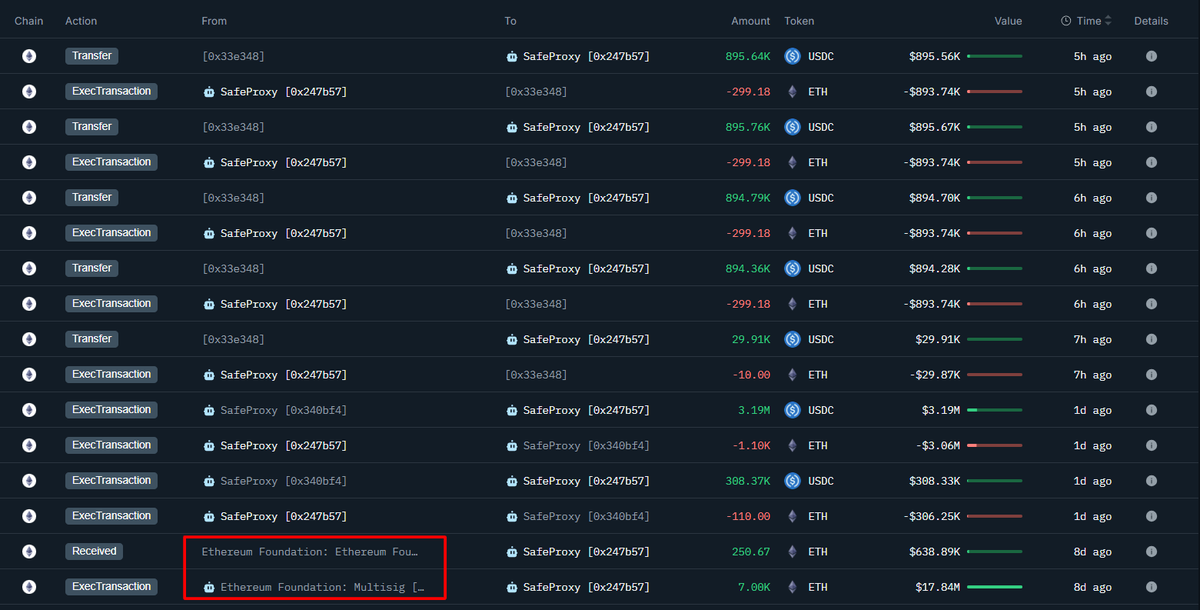Open details info icon for 3.19M USDC row
The height and width of the screenshot is (610, 1200).
[x=1151, y=410]
